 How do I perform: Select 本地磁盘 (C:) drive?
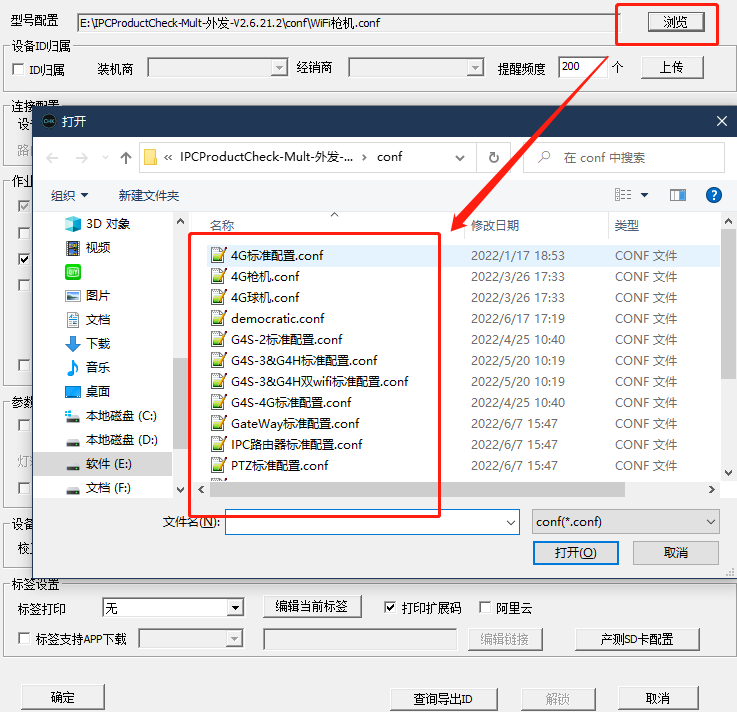point(110,416)
